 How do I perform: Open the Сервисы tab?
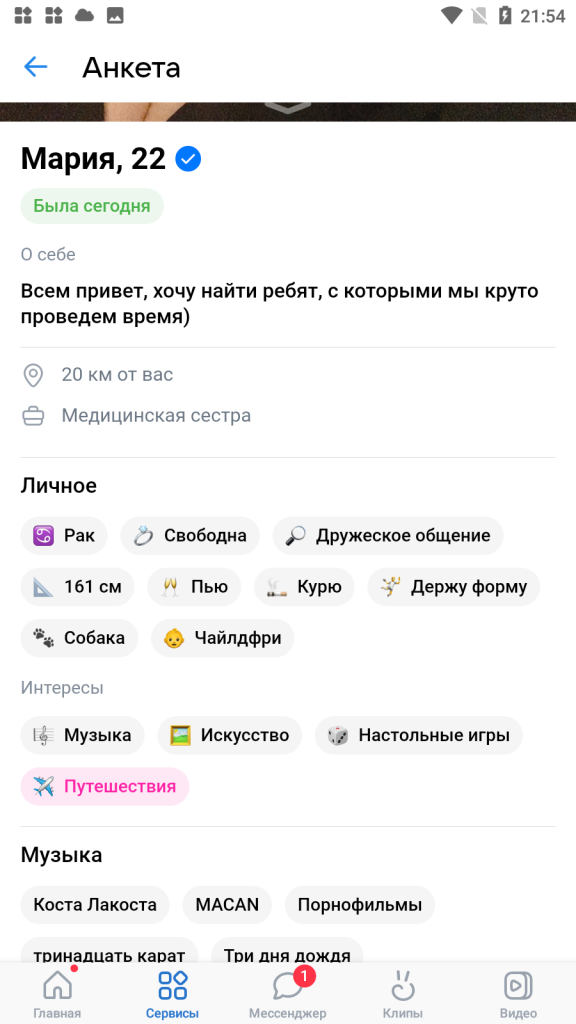[x=172, y=994]
